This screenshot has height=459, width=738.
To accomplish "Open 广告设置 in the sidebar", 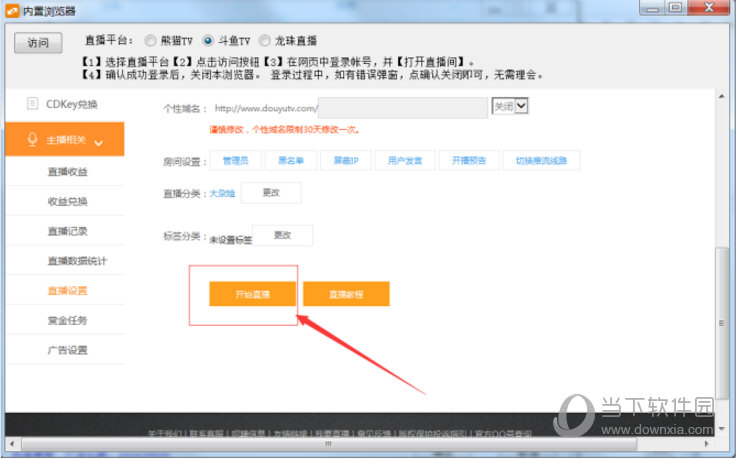I will click(67, 350).
